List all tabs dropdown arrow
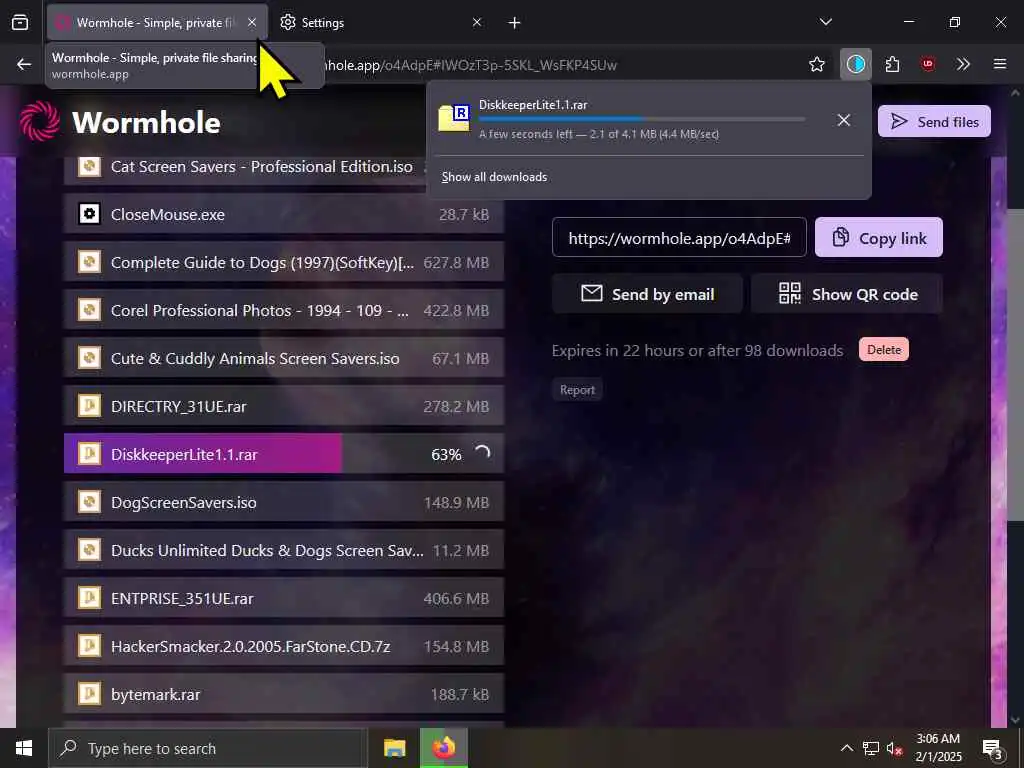This screenshot has height=768, width=1024. (825, 22)
